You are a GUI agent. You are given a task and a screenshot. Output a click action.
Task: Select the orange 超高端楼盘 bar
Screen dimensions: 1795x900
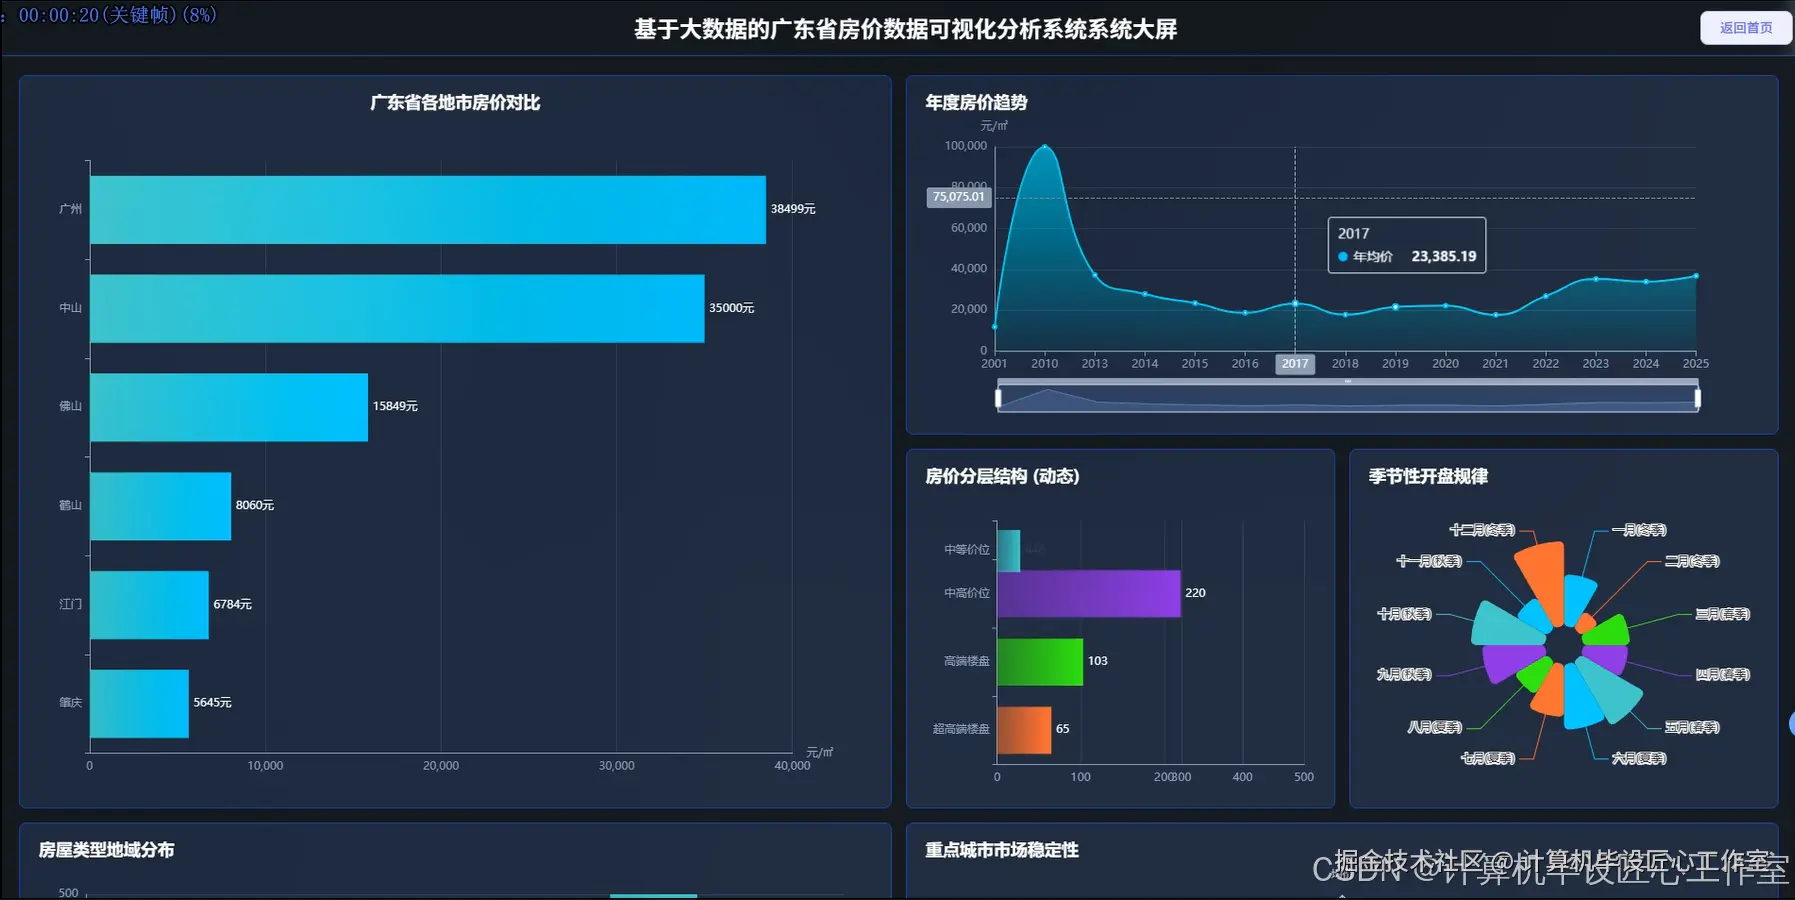tap(1024, 730)
